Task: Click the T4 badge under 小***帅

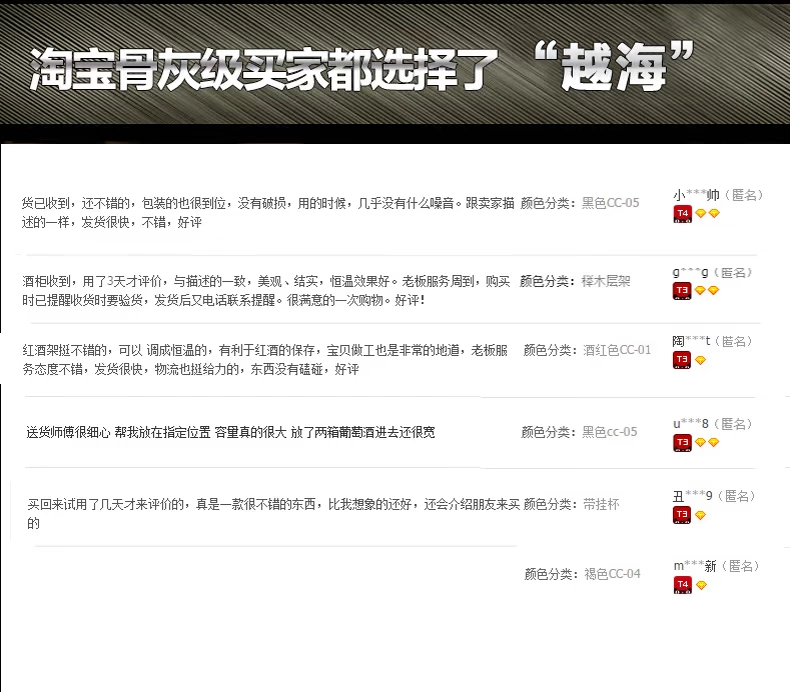Action: (682, 214)
